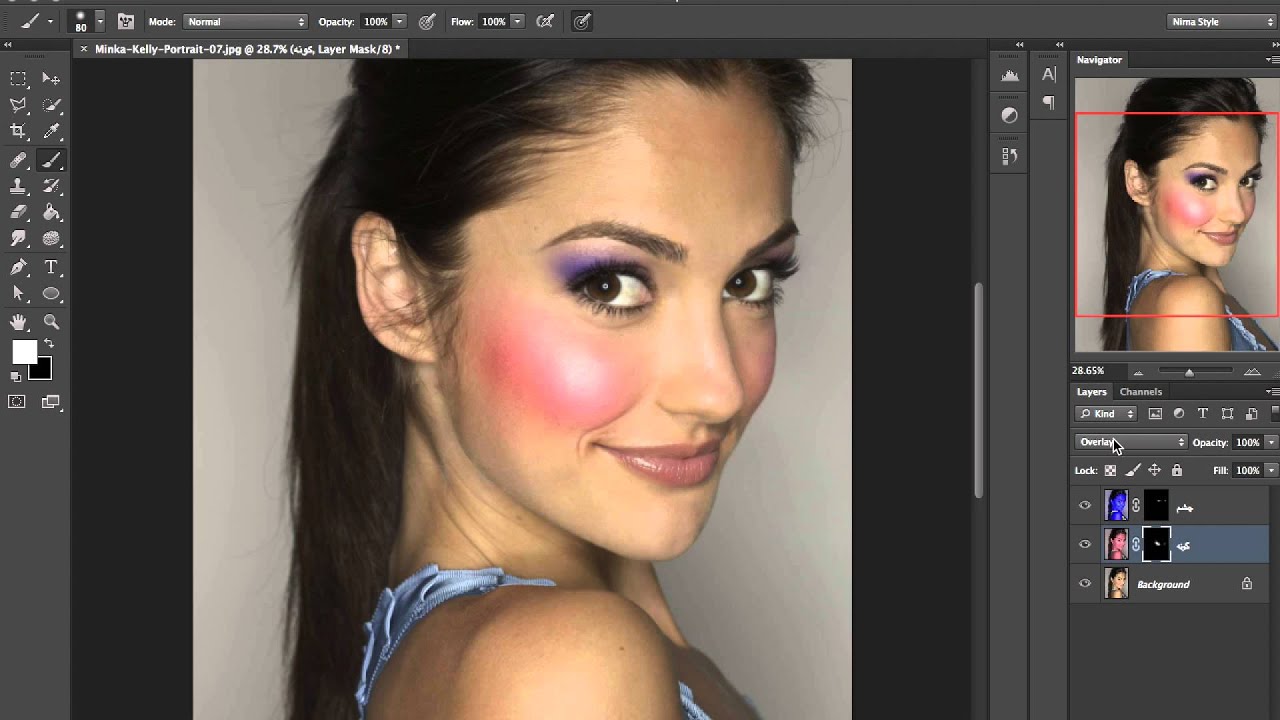Select the Eyedropper tool
The width and height of the screenshot is (1280, 720).
(x=51, y=132)
